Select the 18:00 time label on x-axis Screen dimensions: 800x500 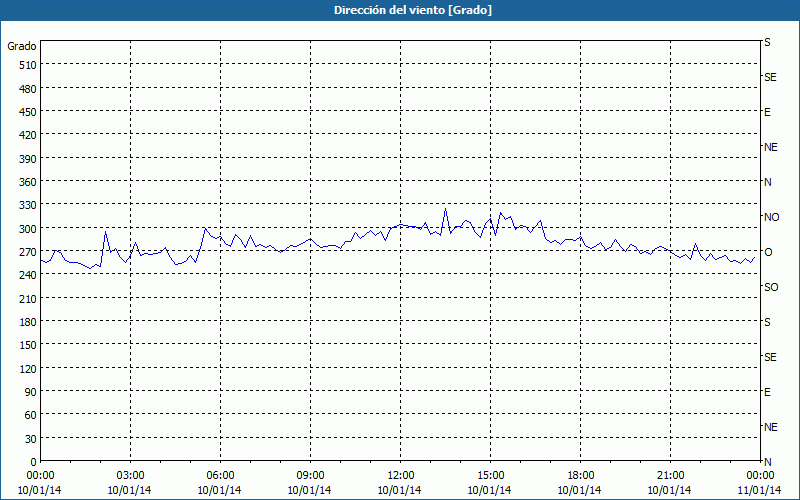pos(580,476)
